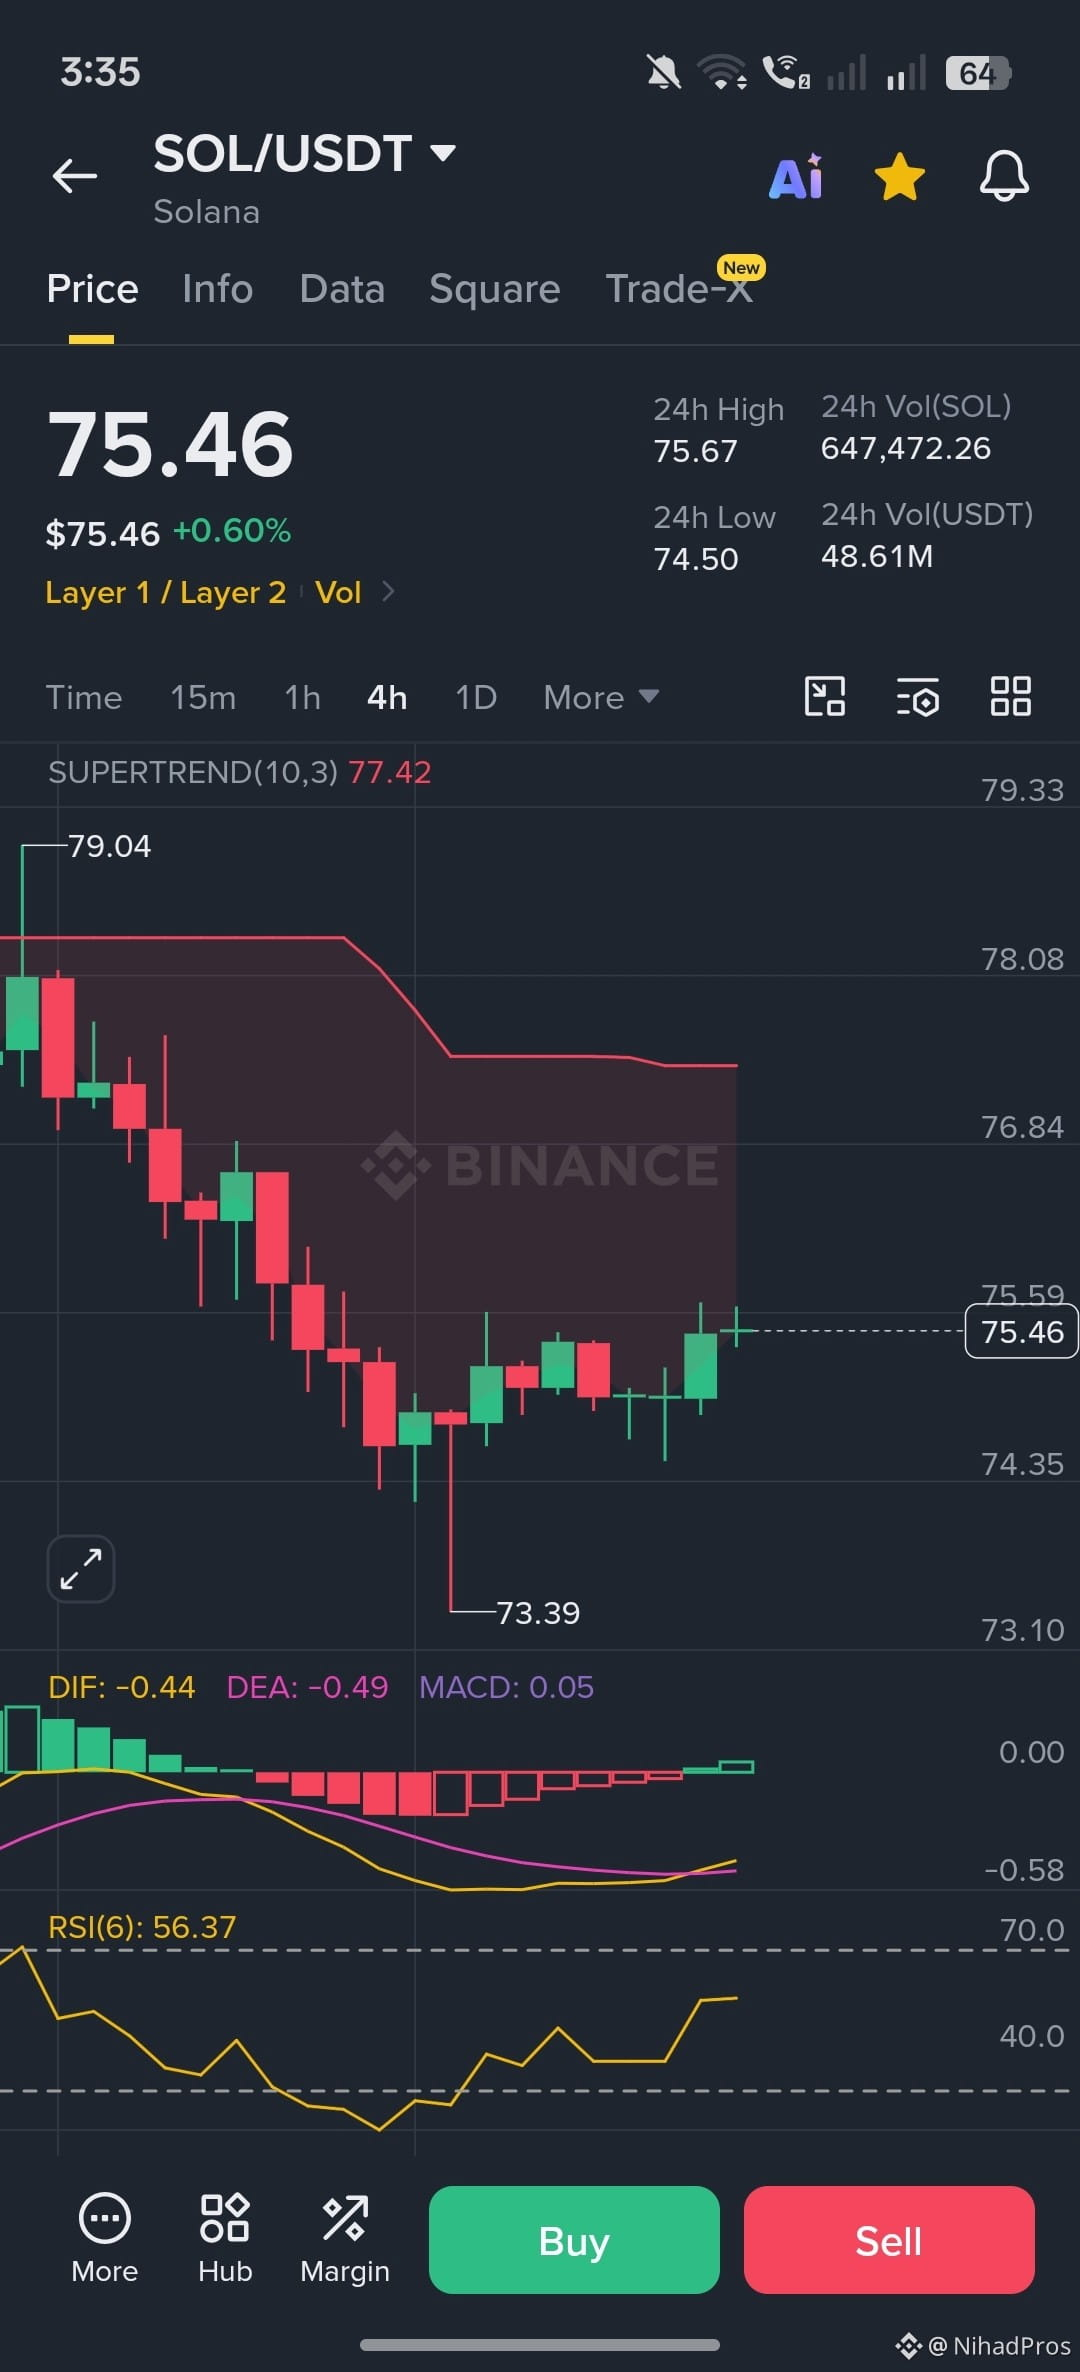
Task: Open the More menu in bottom bar
Action: (104, 2240)
